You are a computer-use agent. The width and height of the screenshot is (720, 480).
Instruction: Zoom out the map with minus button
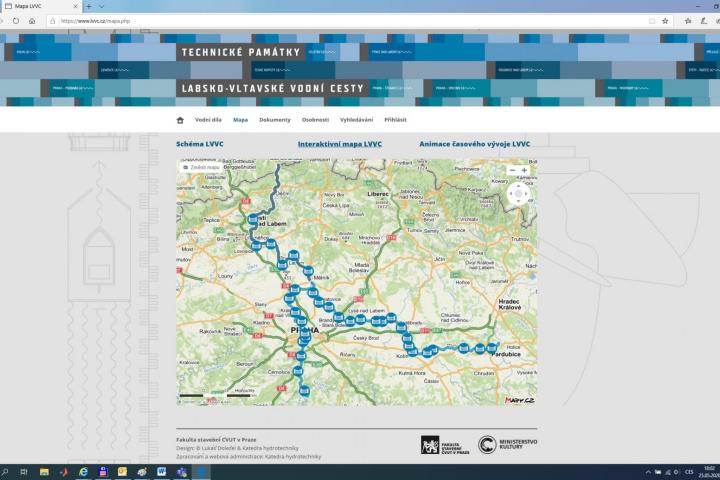[x=512, y=170]
